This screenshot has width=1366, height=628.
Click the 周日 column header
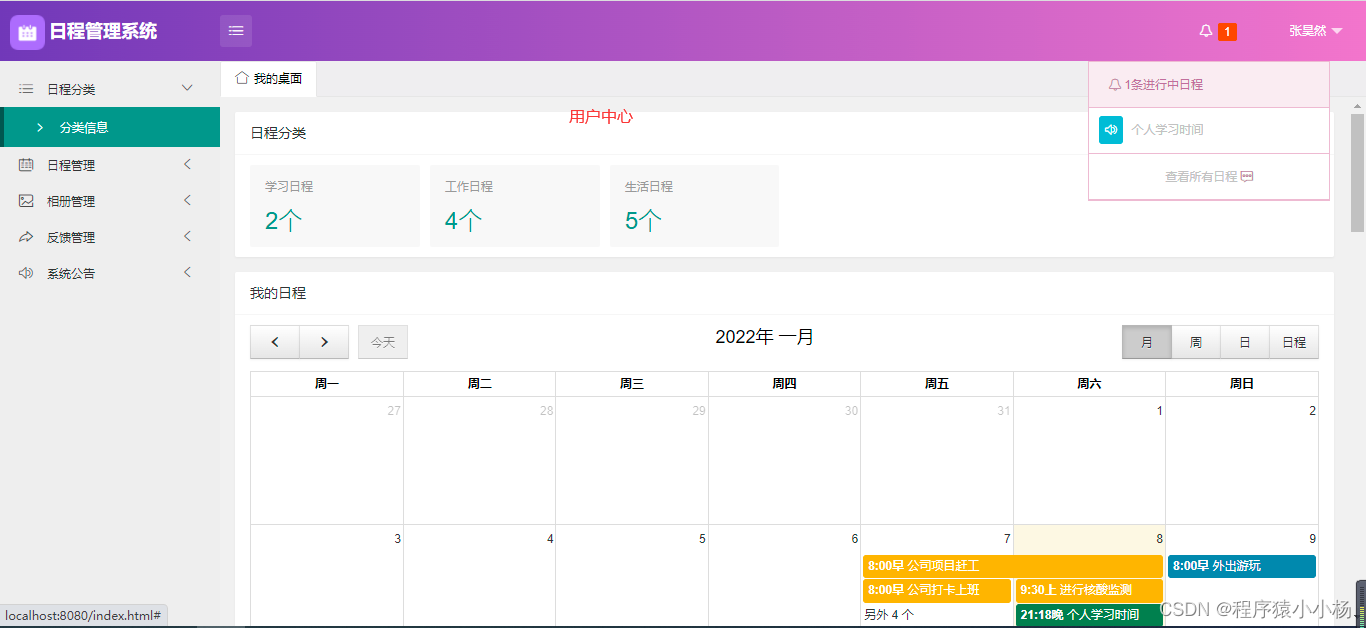point(1242,384)
